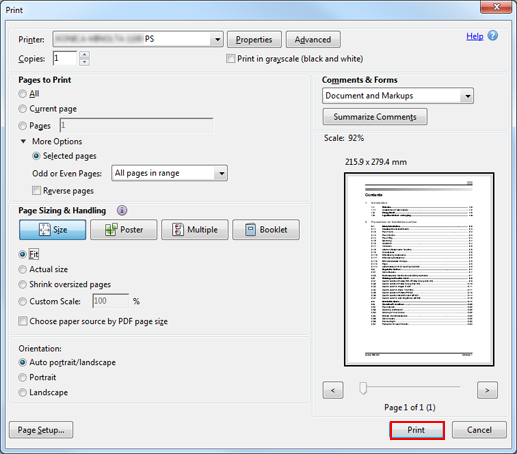The image size is (517, 454).
Task: Click the printer Properties button
Action: pos(254,40)
